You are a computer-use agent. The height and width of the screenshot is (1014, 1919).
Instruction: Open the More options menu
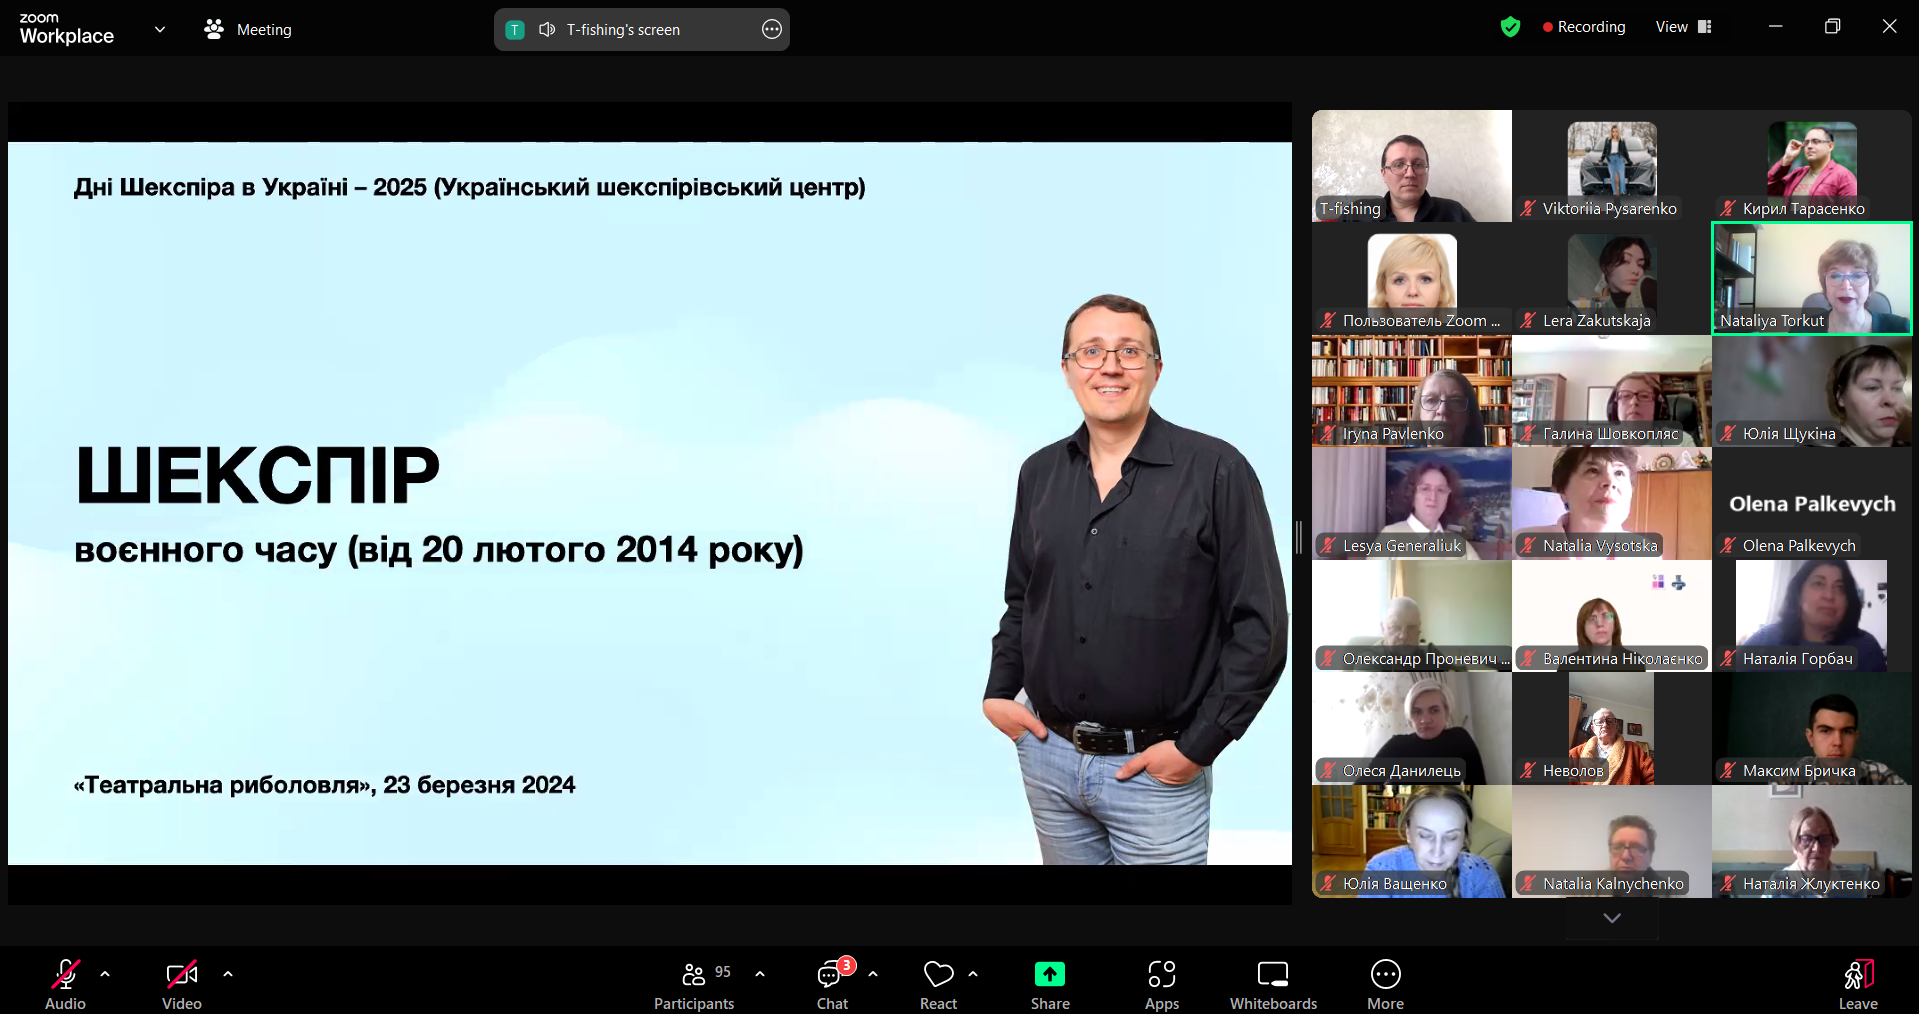[1385, 984]
